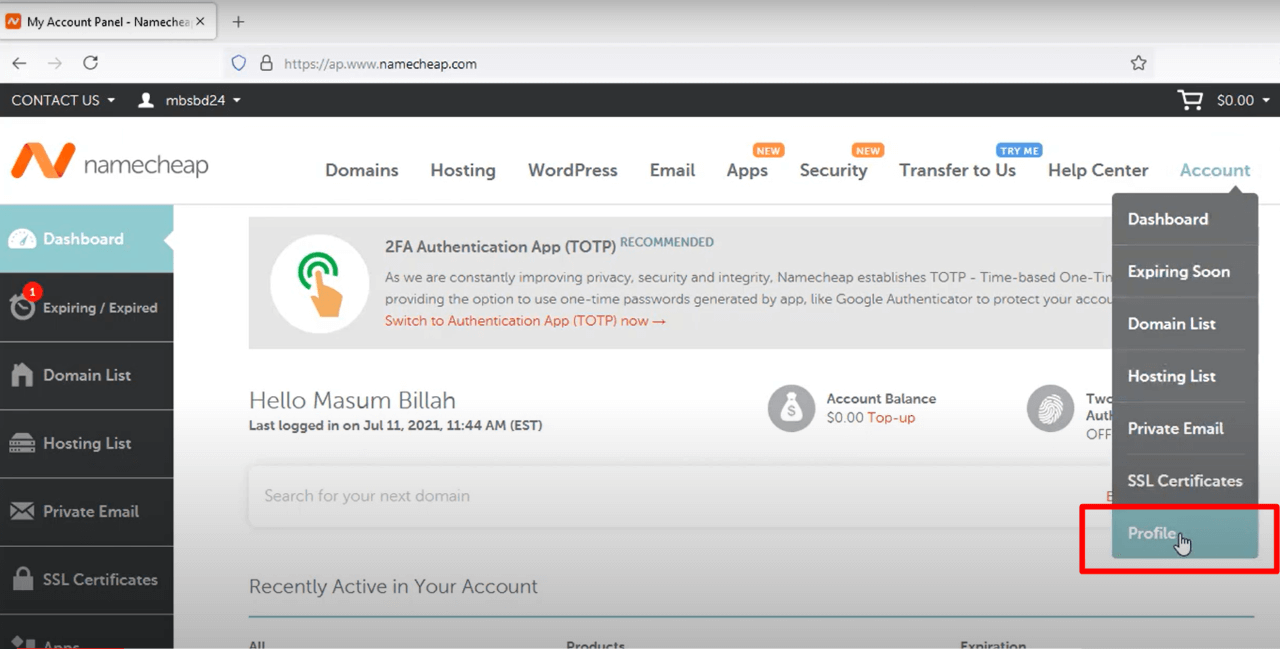Screen dimensions: 1280x649
Task: Open Domain List in left sidebar
Action: tap(86, 375)
